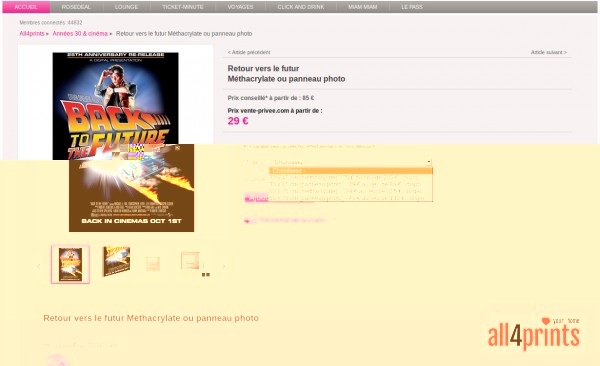Show previous thumbnails with left carousel arrow
The image size is (600, 366).
click(x=38, y=266)
